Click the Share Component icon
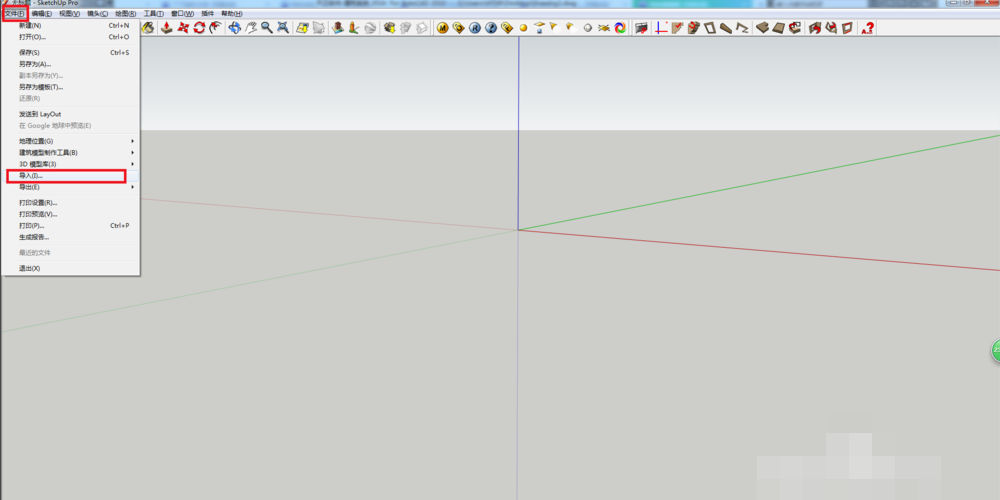The width and height of the screenshot is (1000, 500). coord(422,27)
